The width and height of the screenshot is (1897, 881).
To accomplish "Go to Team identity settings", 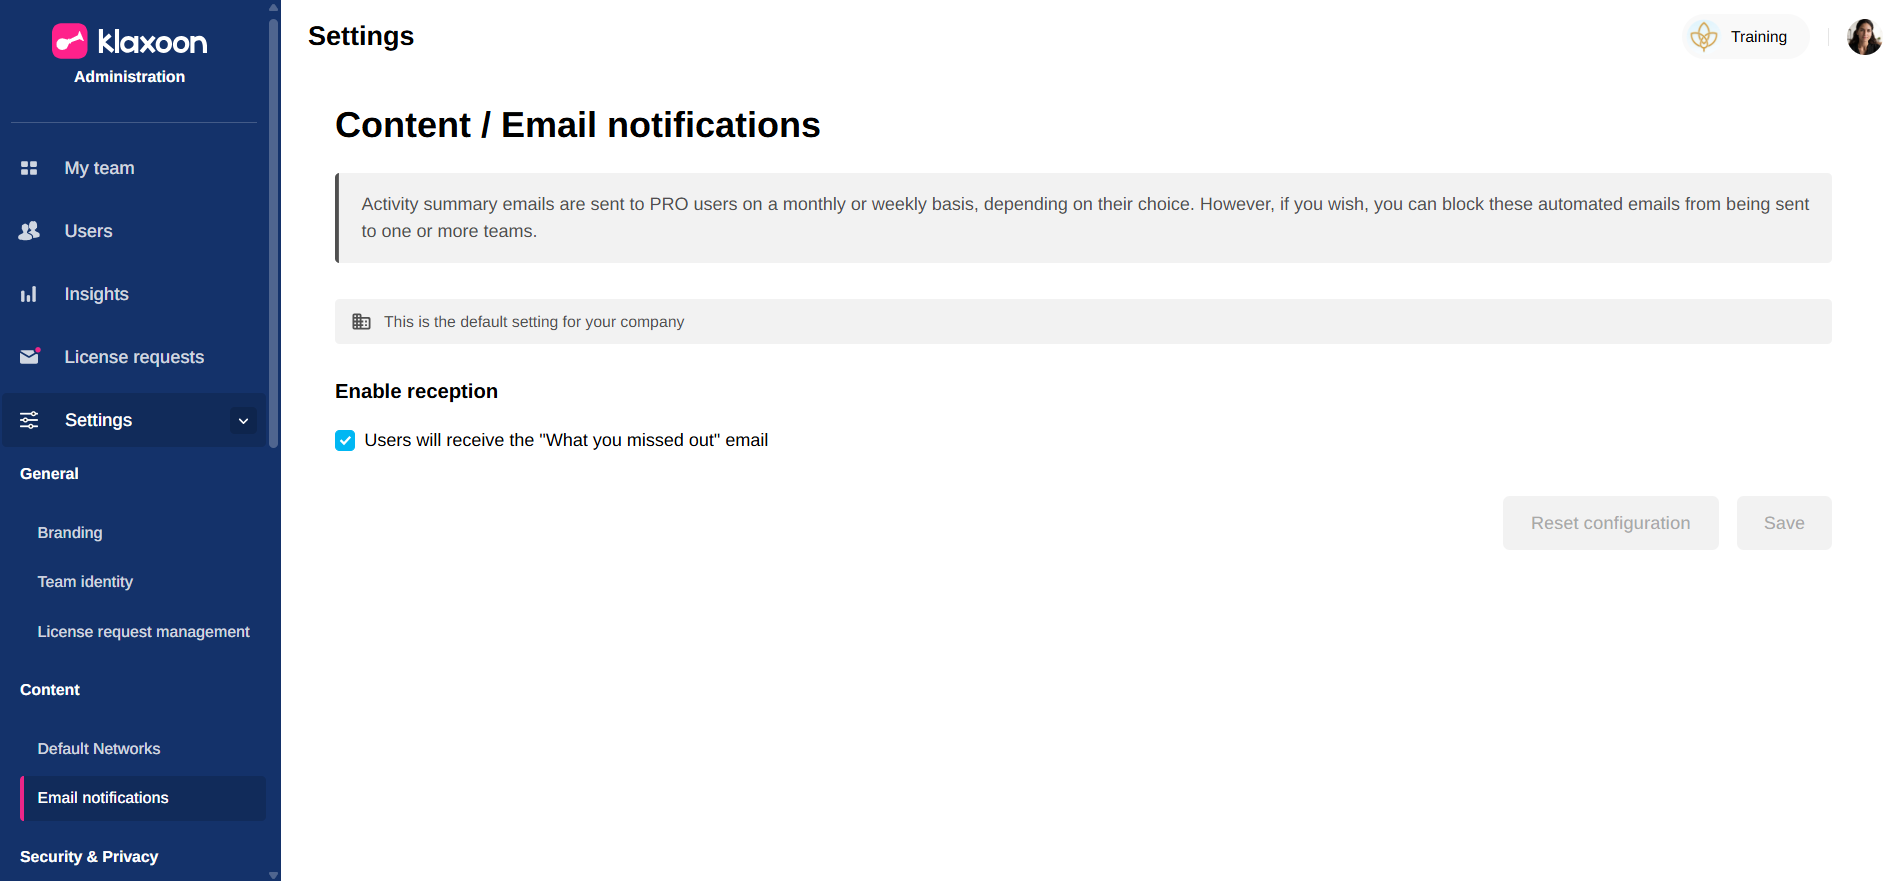I will click(85, 582).
